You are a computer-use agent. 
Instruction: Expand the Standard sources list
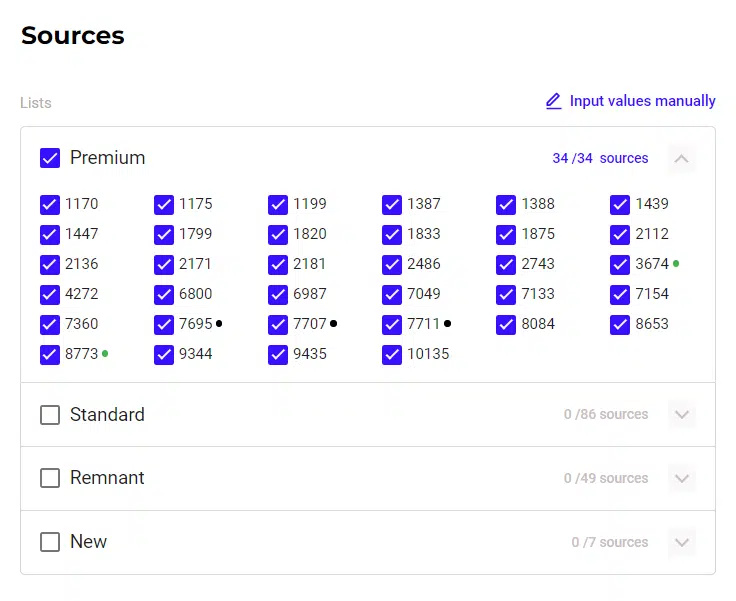(x=682, y=414)
